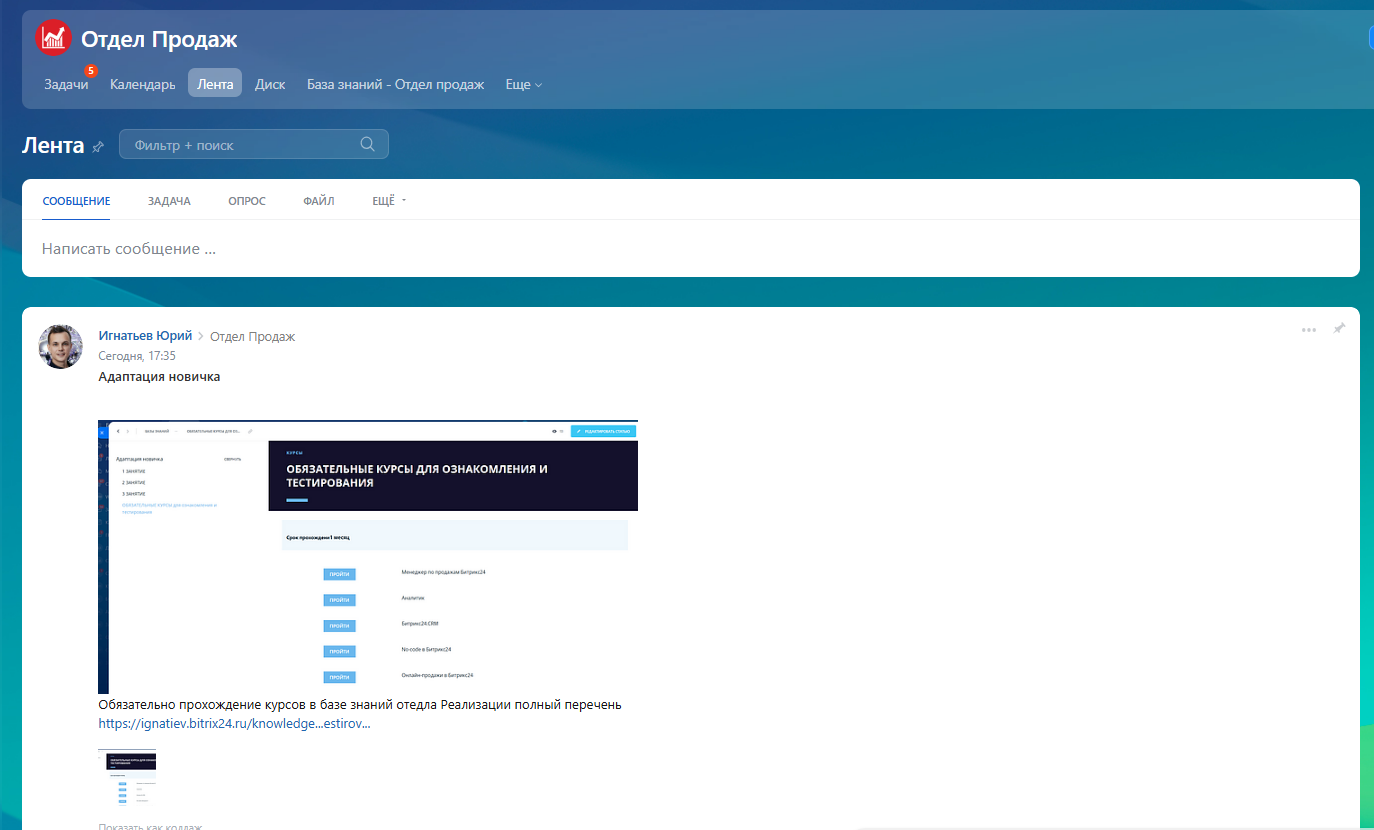
Task: Click the Лента page heading
Action: pyautogui.click(x=53, y=145)
